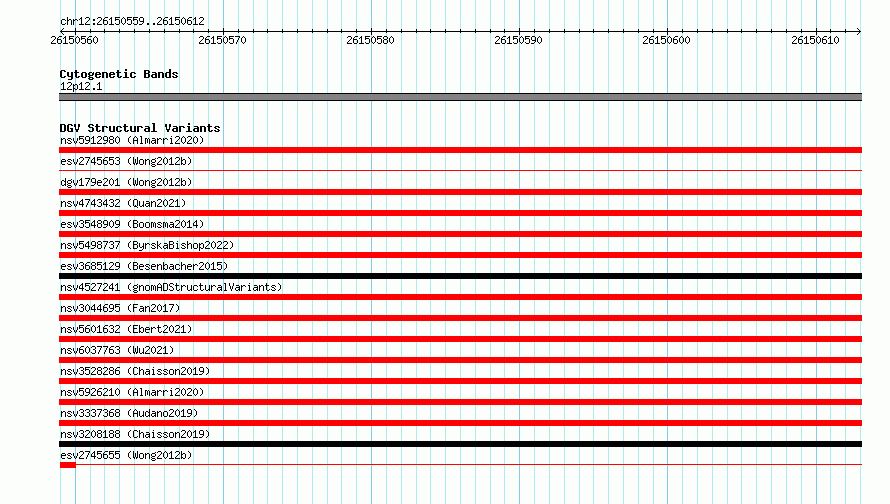Click the red bar for nsv3528286
Screen dimensions: 890x504
click(460, 381)
